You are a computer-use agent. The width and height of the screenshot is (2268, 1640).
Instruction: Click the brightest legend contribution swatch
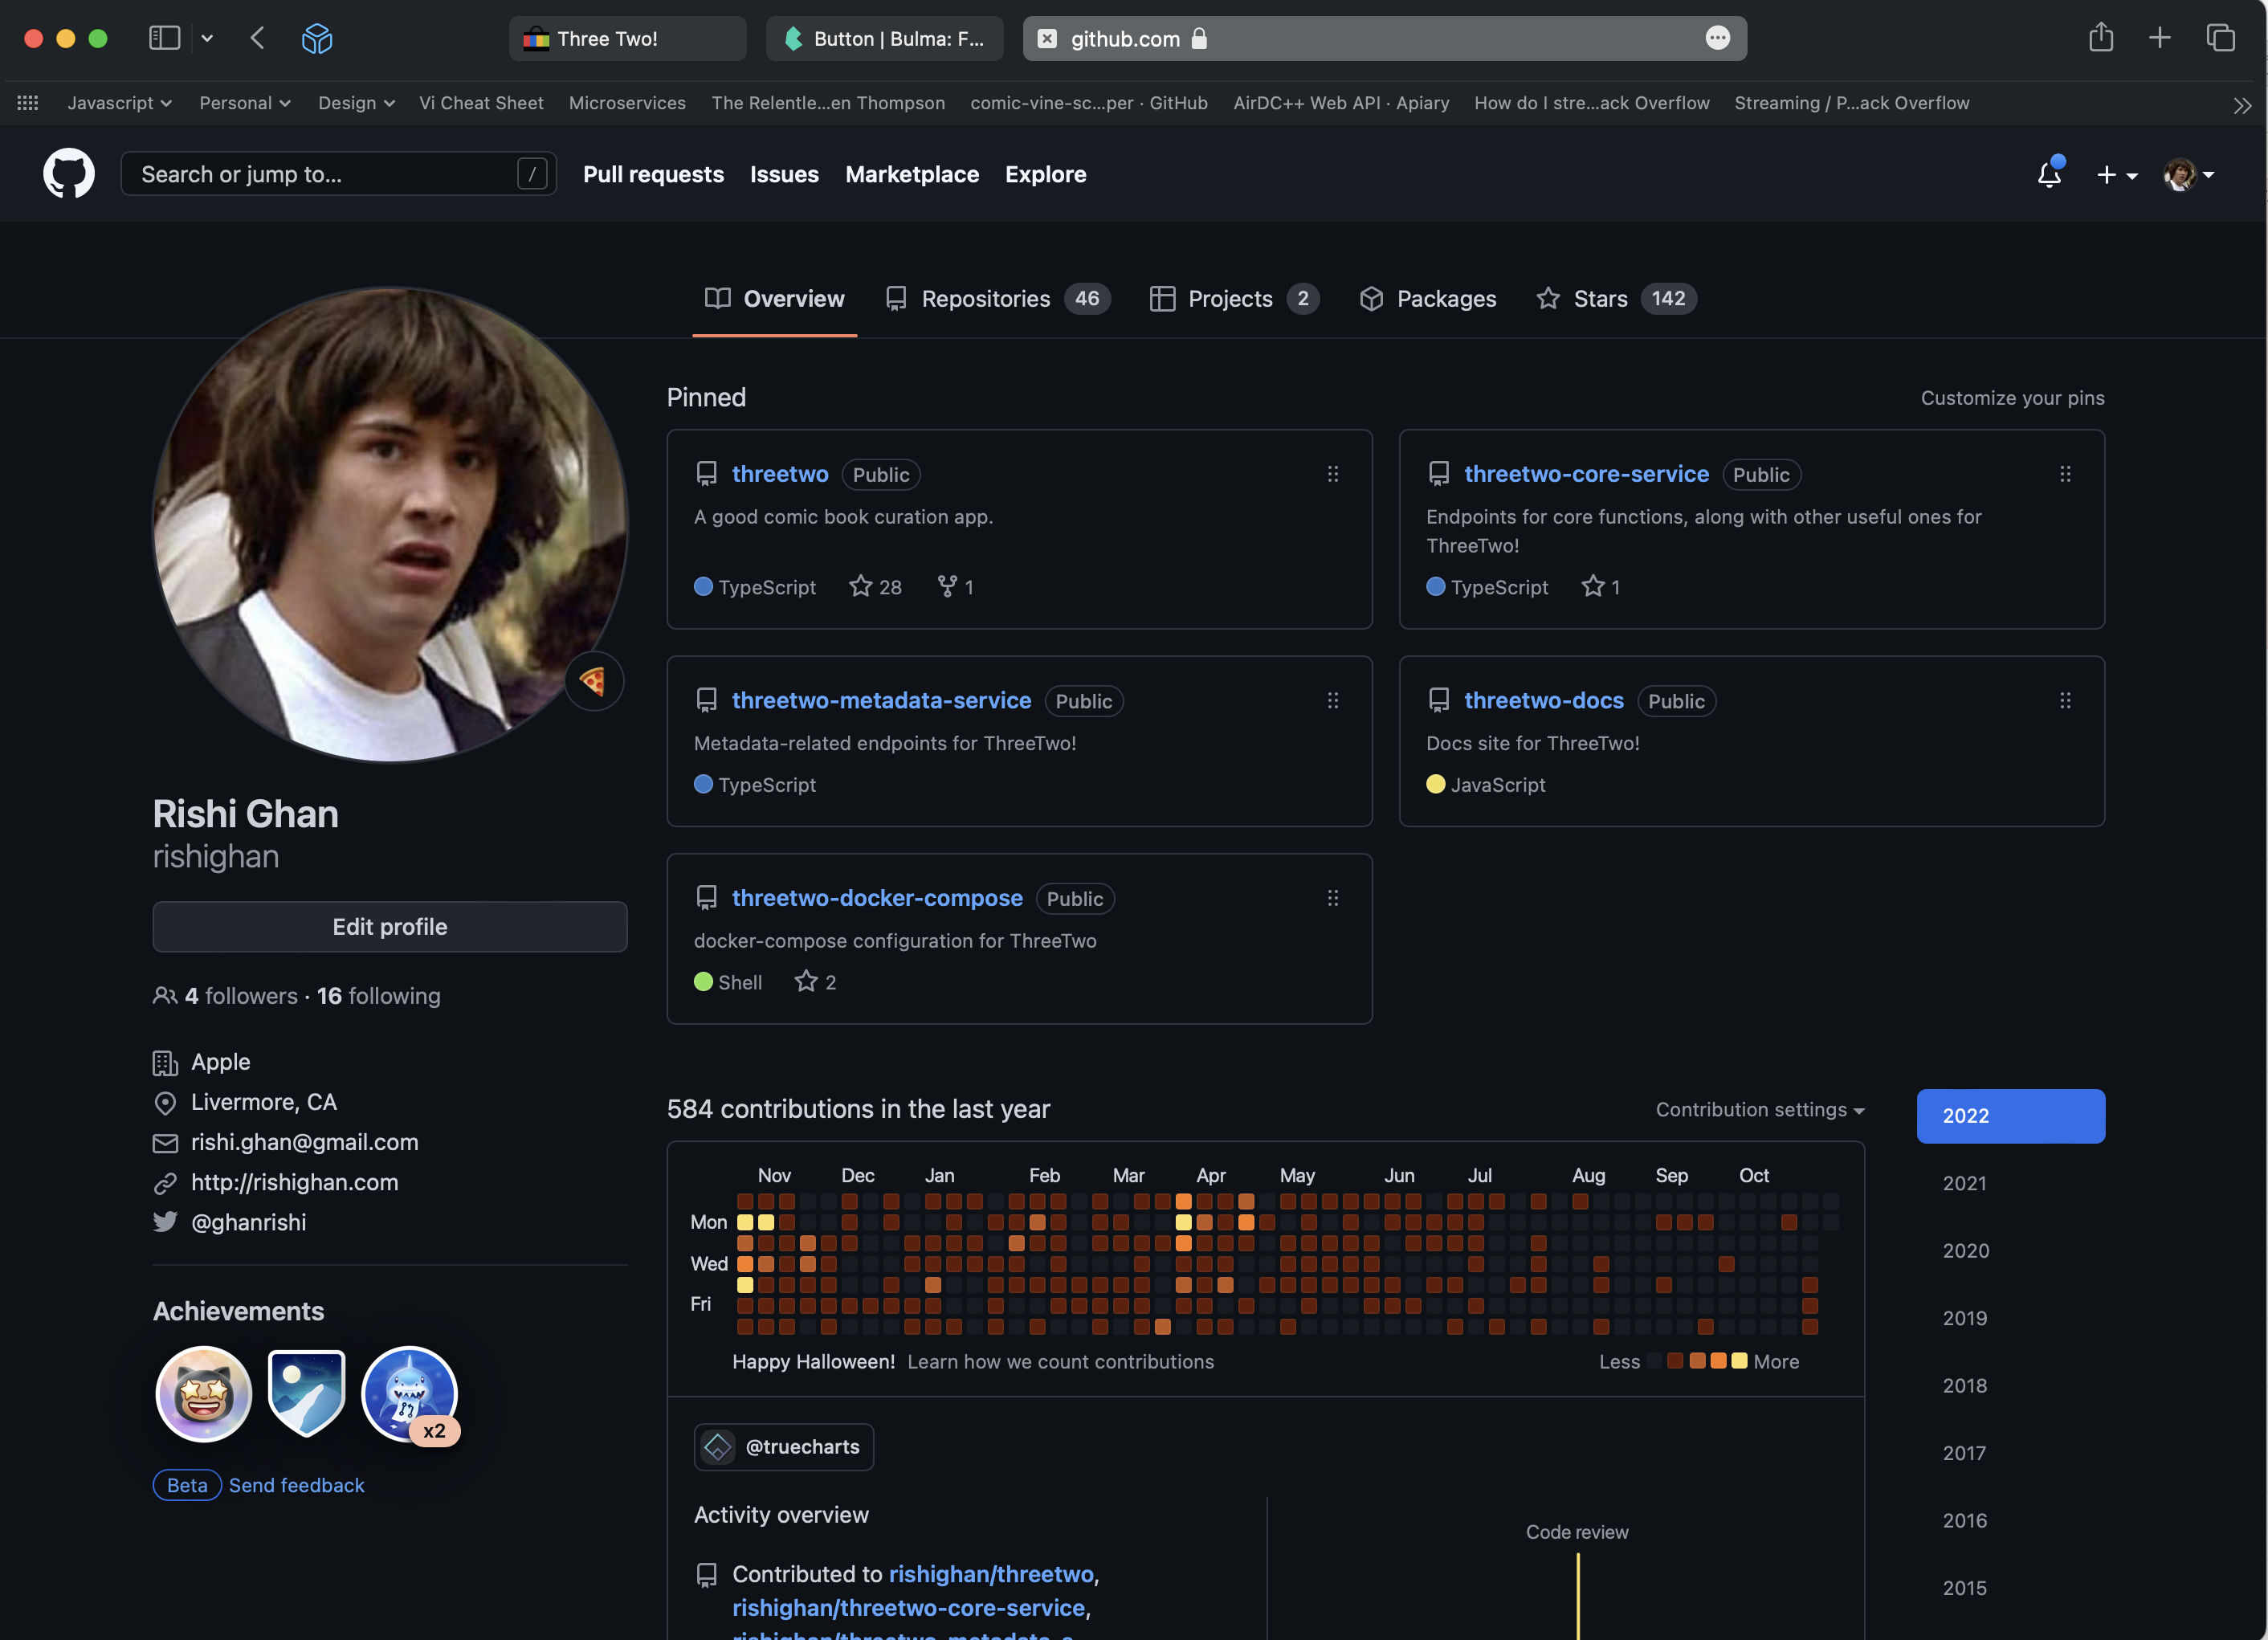1739,1361
